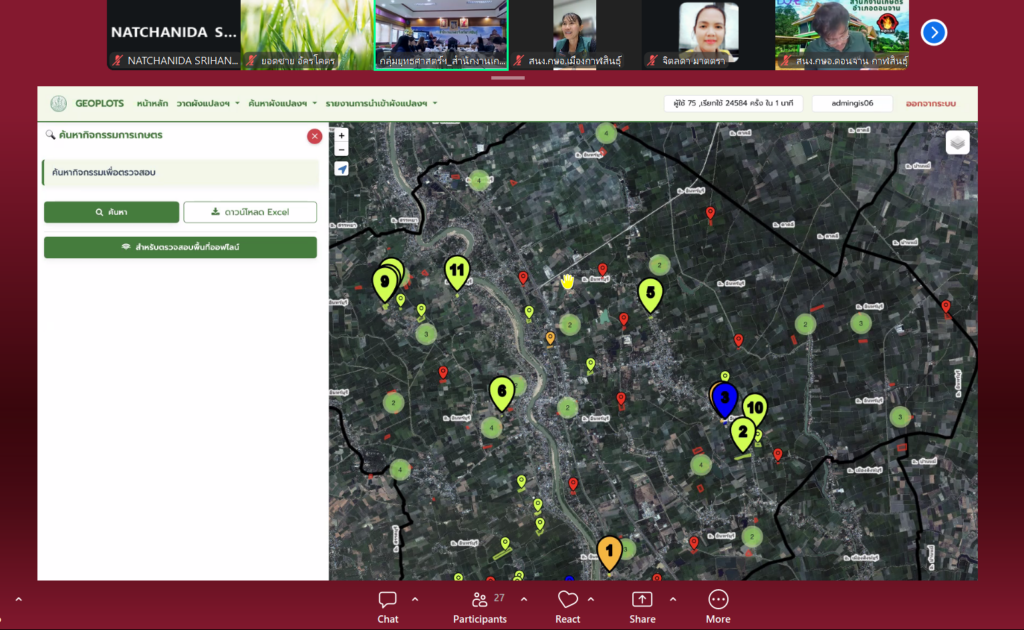The height and width of the screenshot is (630, 1024).
Task: Click the green ค้นหา search button
Action: 112,212
